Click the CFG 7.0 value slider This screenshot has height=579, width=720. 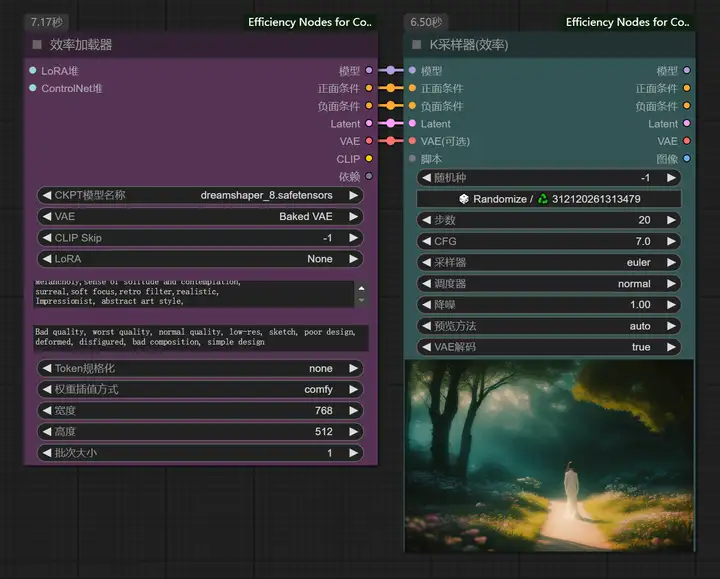click(x=549, y=241)
